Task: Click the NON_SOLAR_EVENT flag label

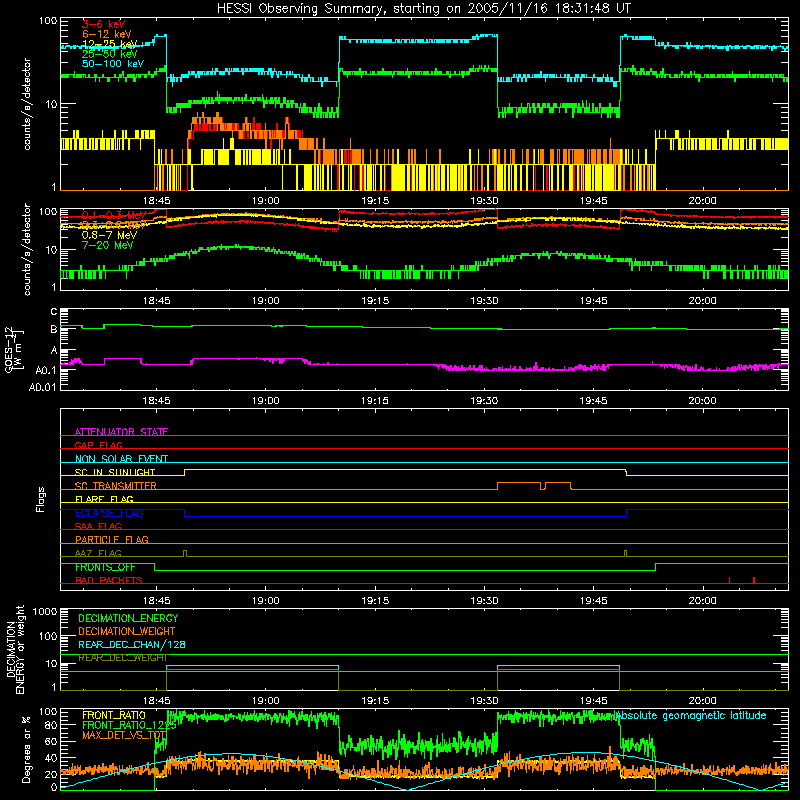Action: pos(121,459)
